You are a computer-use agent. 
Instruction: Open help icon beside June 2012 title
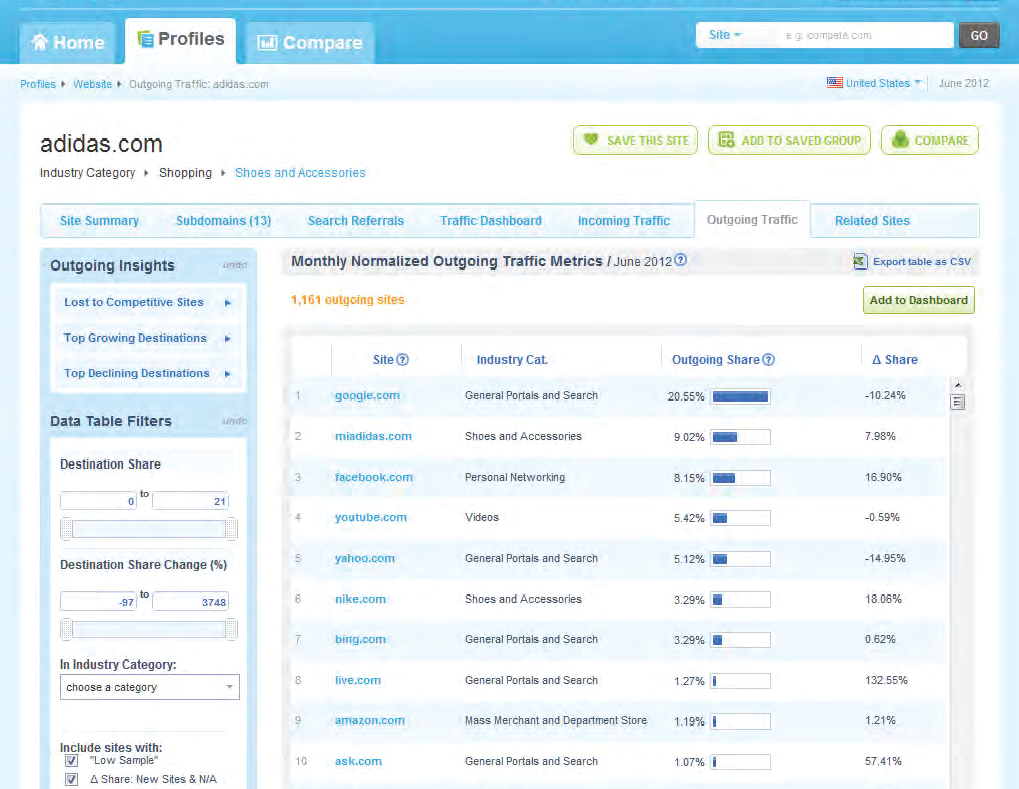[x=680, y=260]
